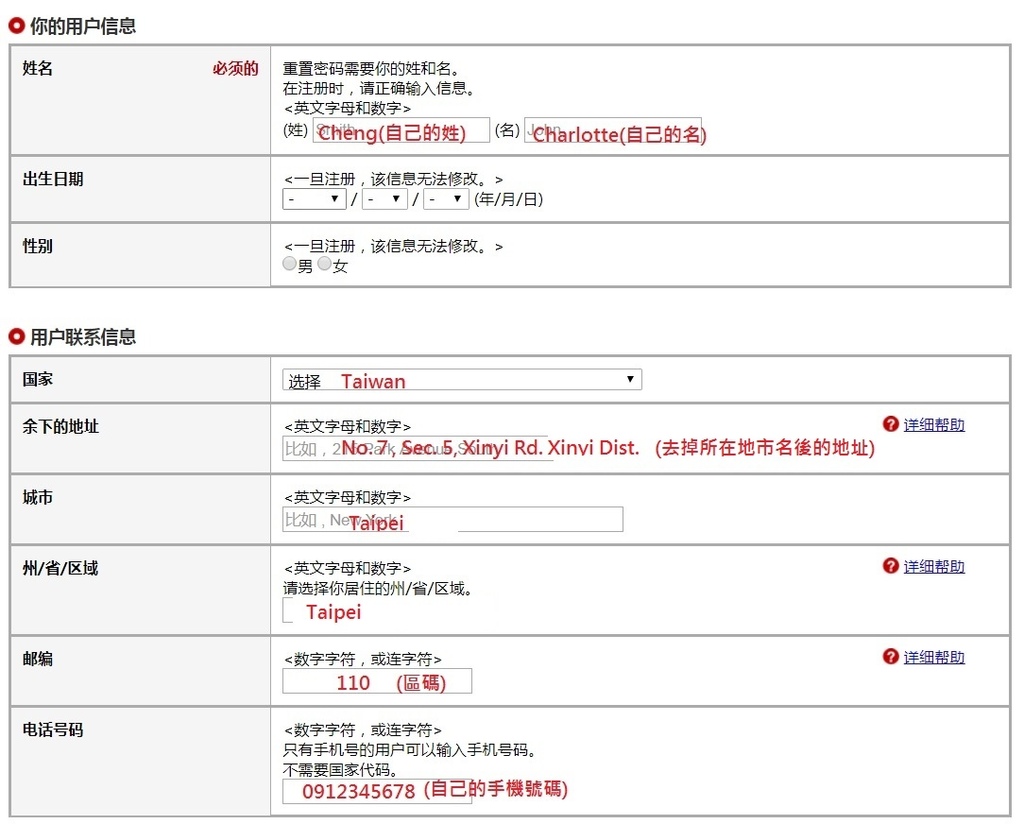
Task: Click help icon in postal code row
Action: tap(891, 657)
